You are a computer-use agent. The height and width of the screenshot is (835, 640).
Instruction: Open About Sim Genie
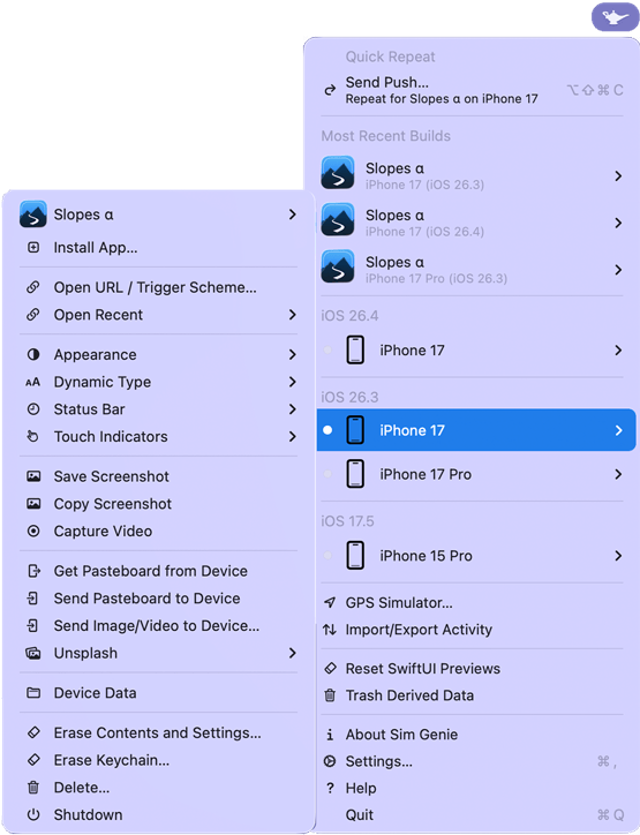(x=472, y=734)
